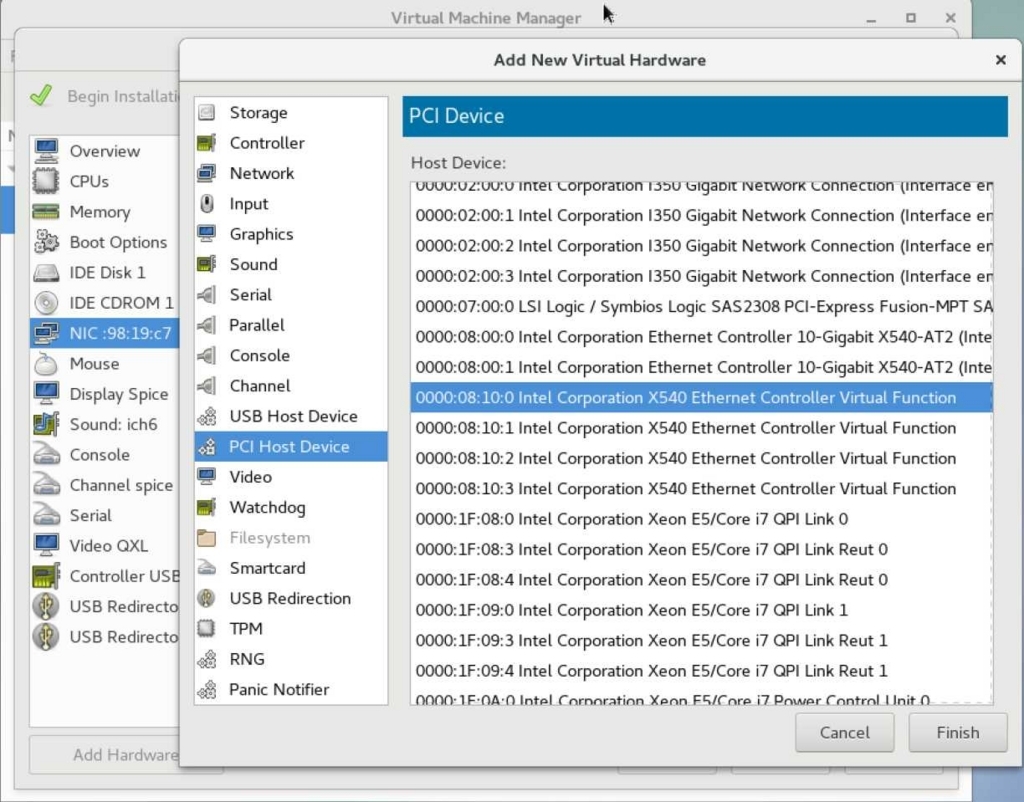Select 0000:07:00:0 LSI Logic SAS2308 device

(x=701, y=307)
